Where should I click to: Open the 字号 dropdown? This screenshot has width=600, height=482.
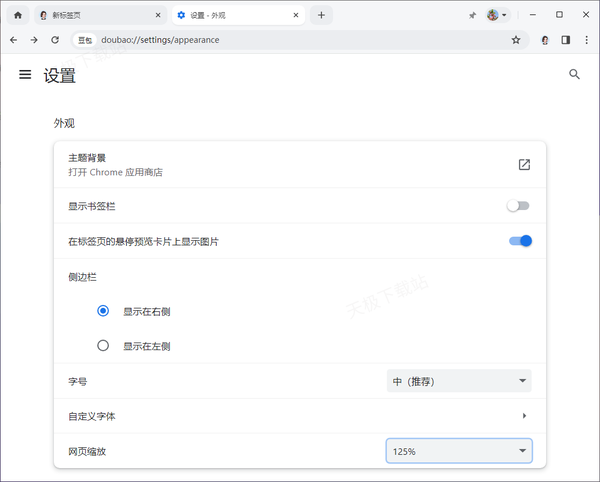pyautogui.click(x=459, y=381)
